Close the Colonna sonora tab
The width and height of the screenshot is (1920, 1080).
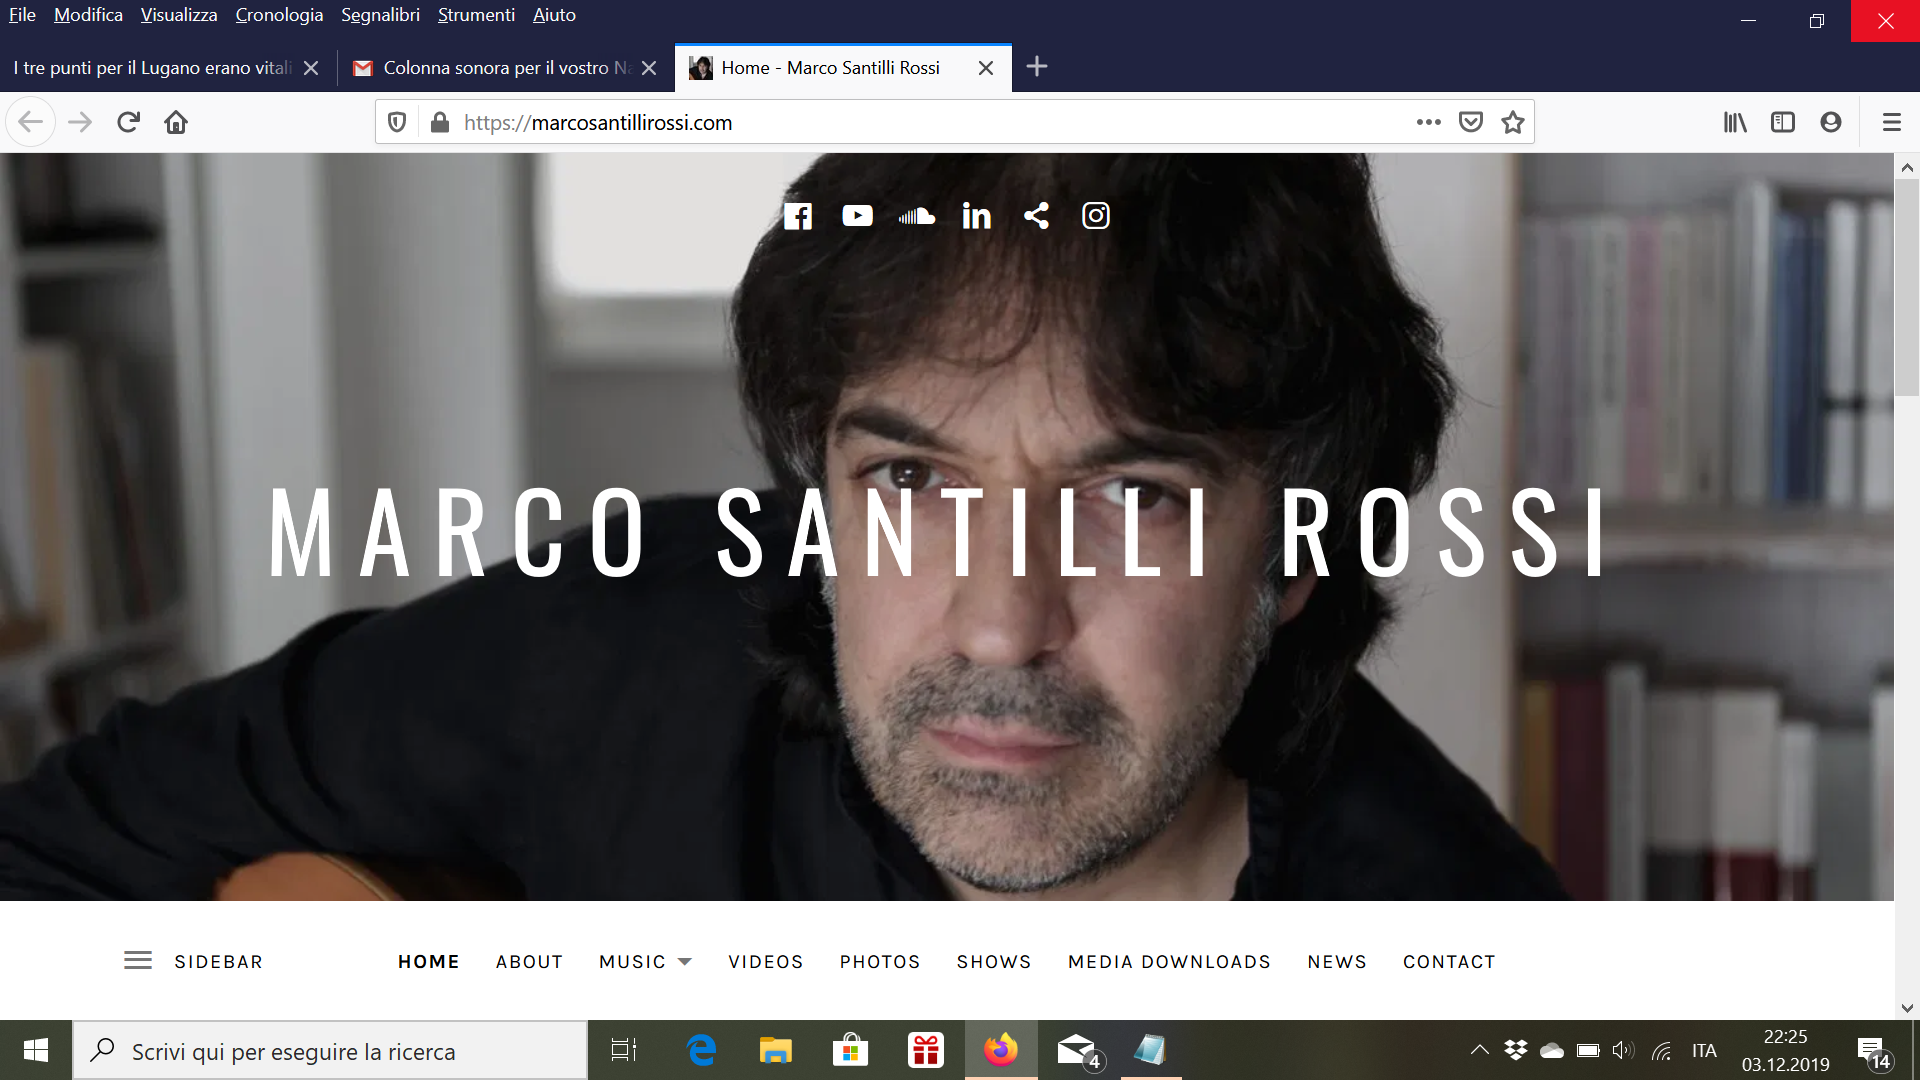coord(649,68)
